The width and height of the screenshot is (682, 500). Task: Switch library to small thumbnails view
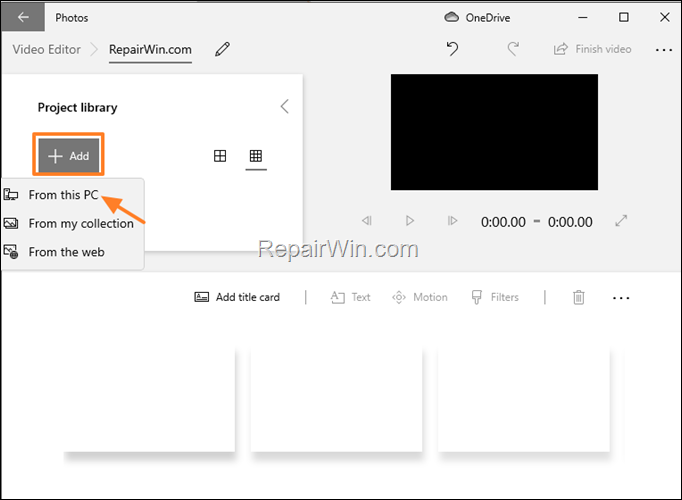point(256,156)
